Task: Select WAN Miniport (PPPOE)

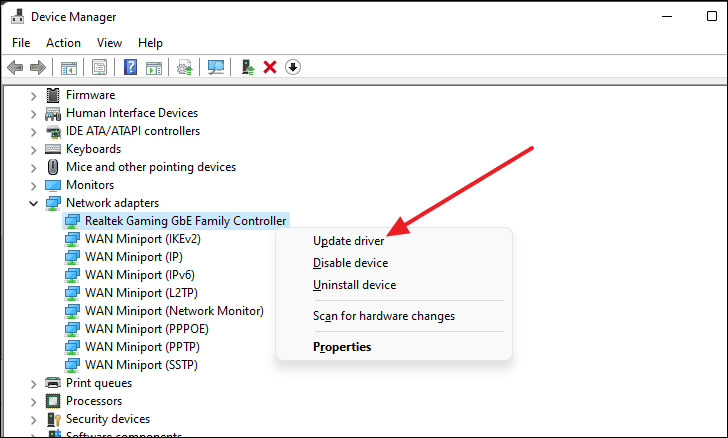Action: 147,329
